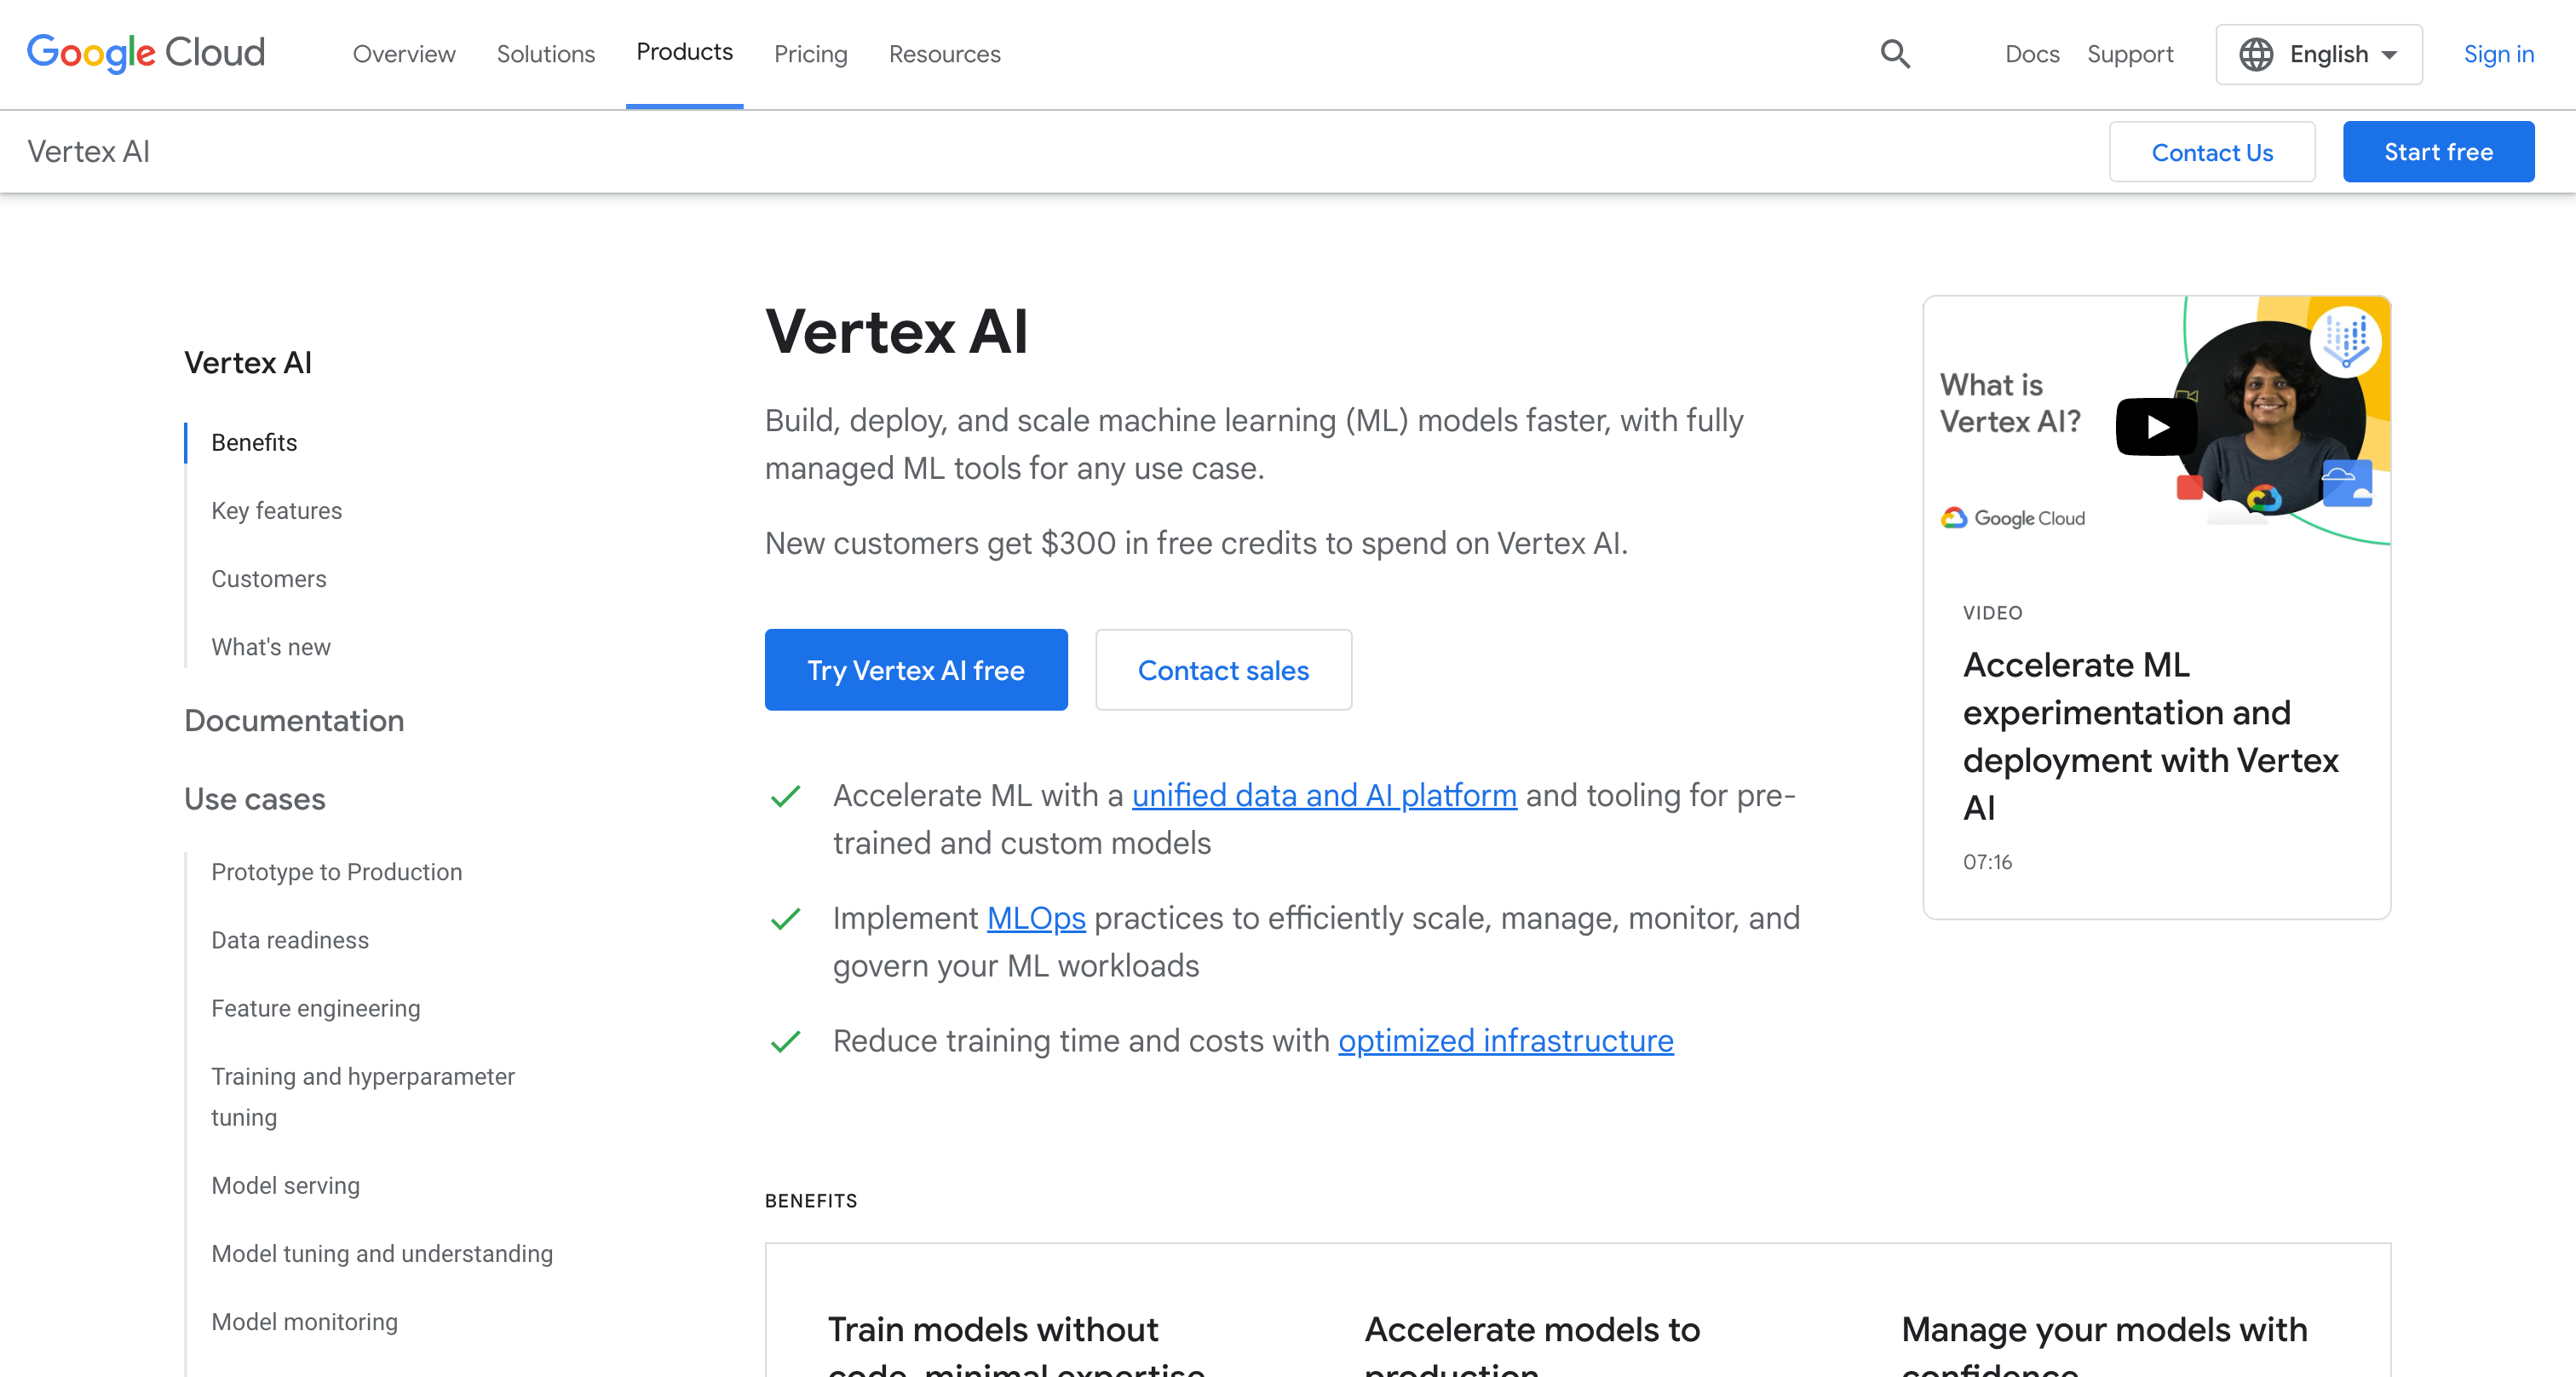The height and width of the screenshot is (1377, 2576).
Task: Click the Google Cloud logo icon
Action: tap(145, 53)
